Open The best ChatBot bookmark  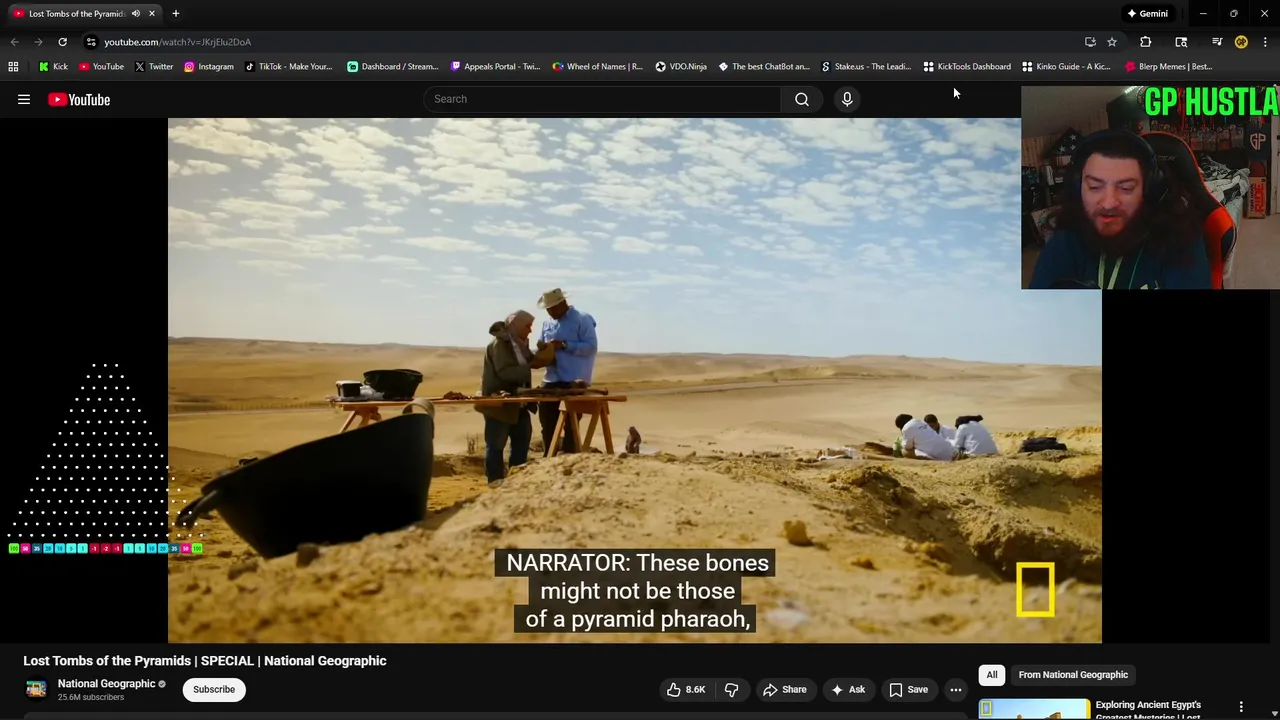pyautogui.click(x=764, y=67)
